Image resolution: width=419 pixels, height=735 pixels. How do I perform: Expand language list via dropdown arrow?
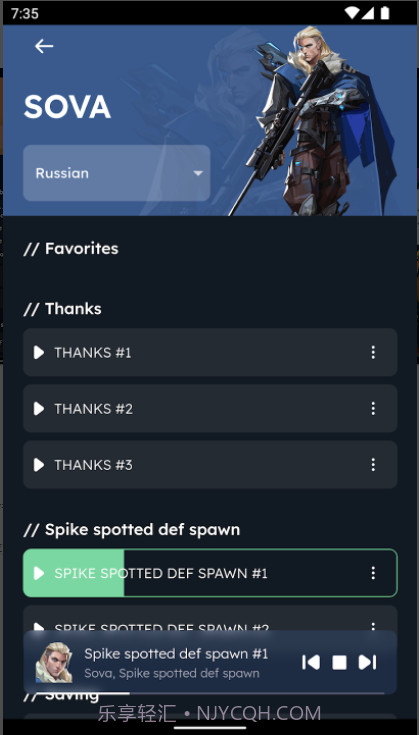198,173
